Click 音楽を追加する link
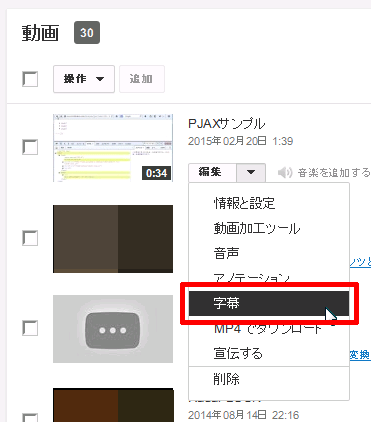 334,173
